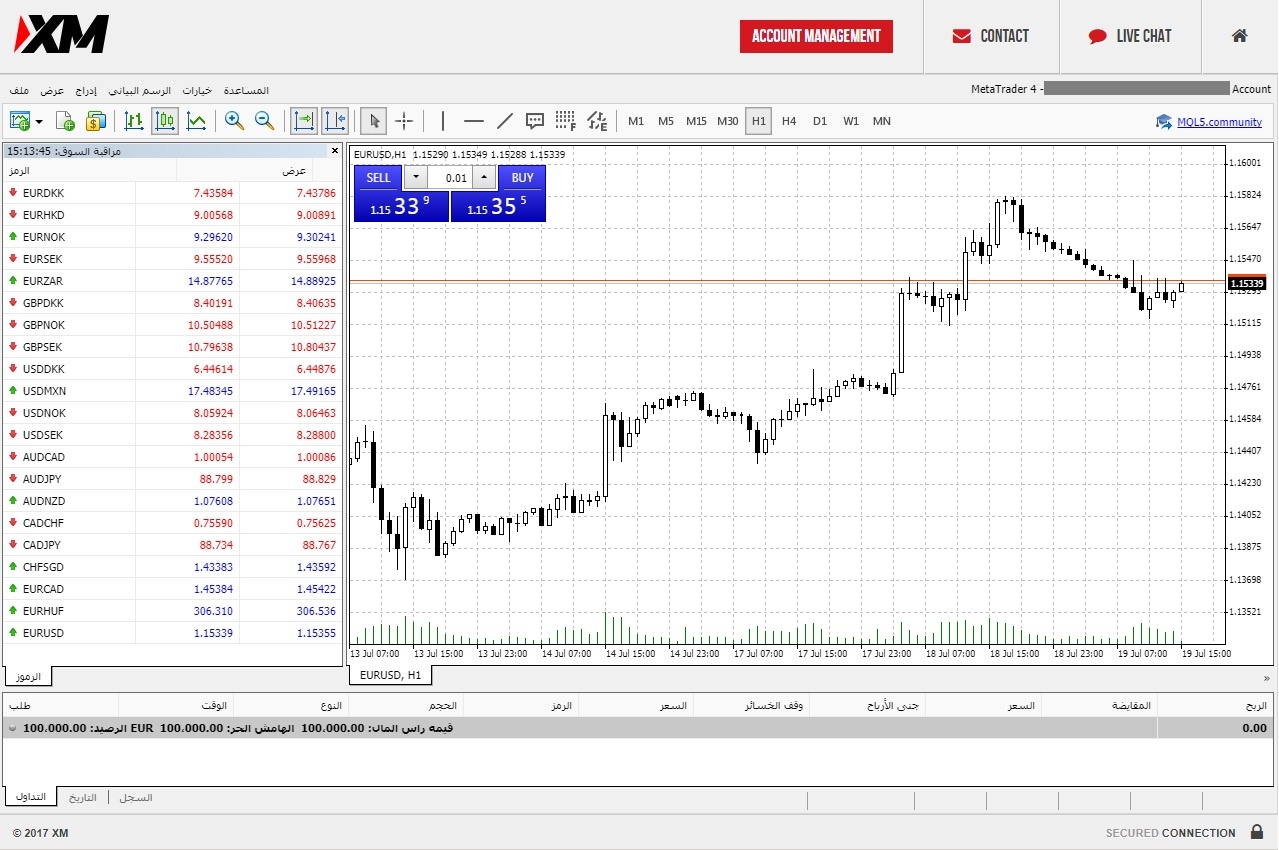Set timeframe to MN
This screenshot has width=1279, height=850.
pos(882,121)
